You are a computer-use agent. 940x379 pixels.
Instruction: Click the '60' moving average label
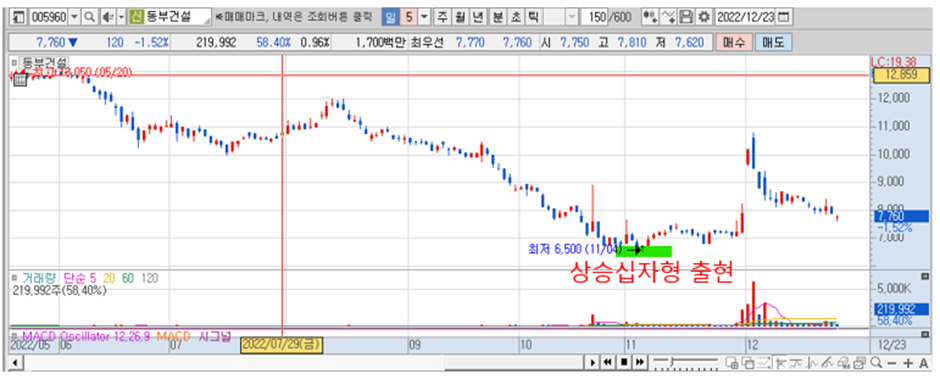tap(128, 279)
